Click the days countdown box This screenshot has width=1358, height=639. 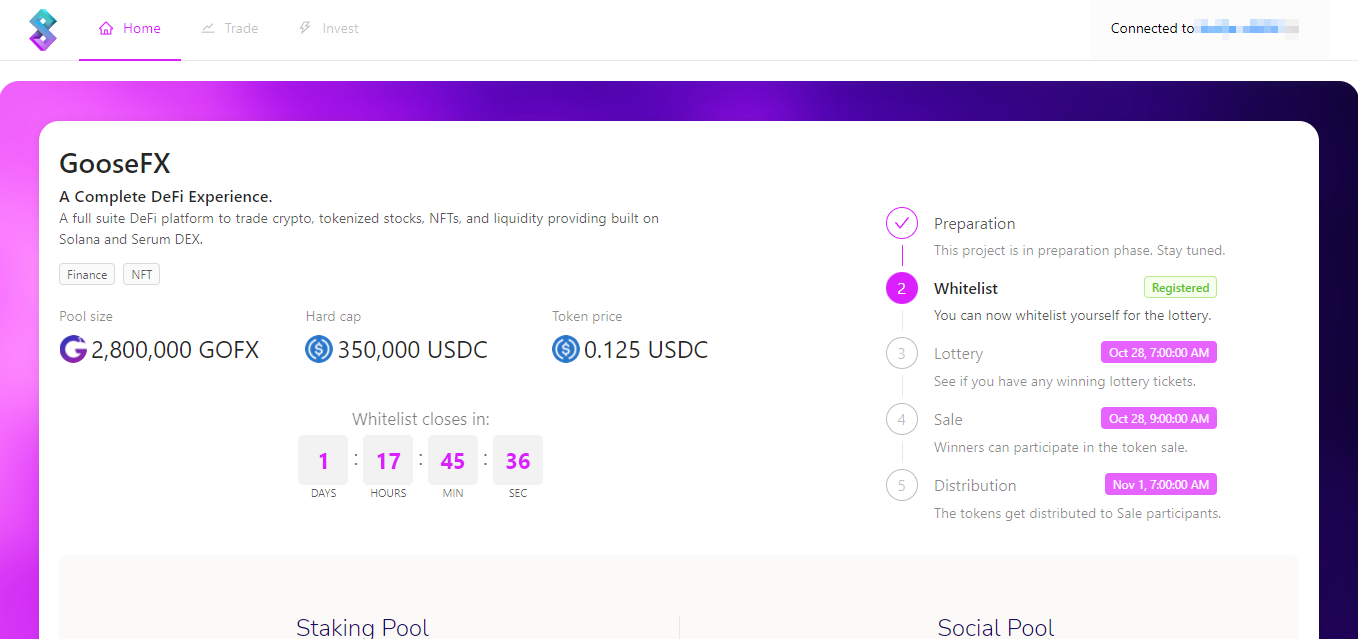tap(323, 460)
